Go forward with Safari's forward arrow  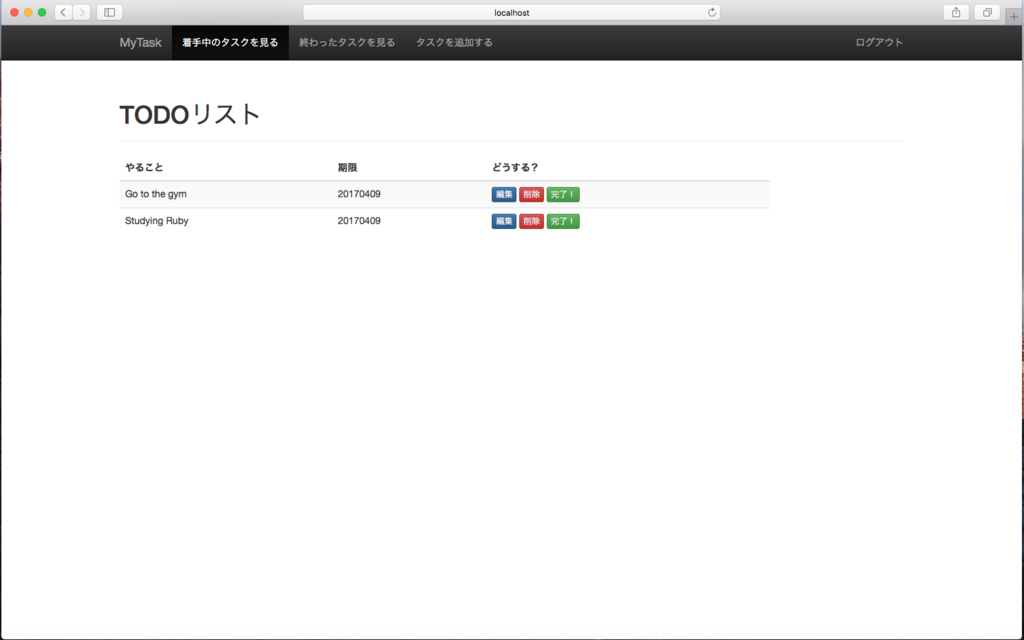82,12
